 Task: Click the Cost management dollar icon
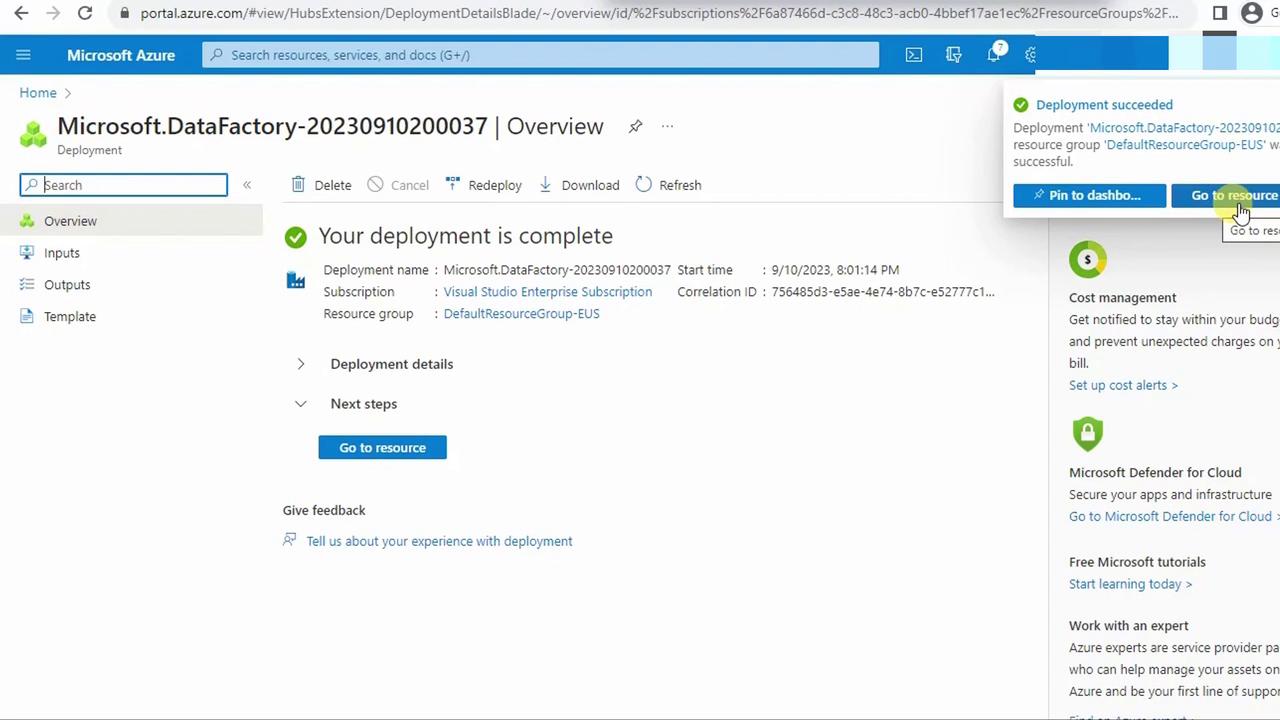(x=1087, y=260)
